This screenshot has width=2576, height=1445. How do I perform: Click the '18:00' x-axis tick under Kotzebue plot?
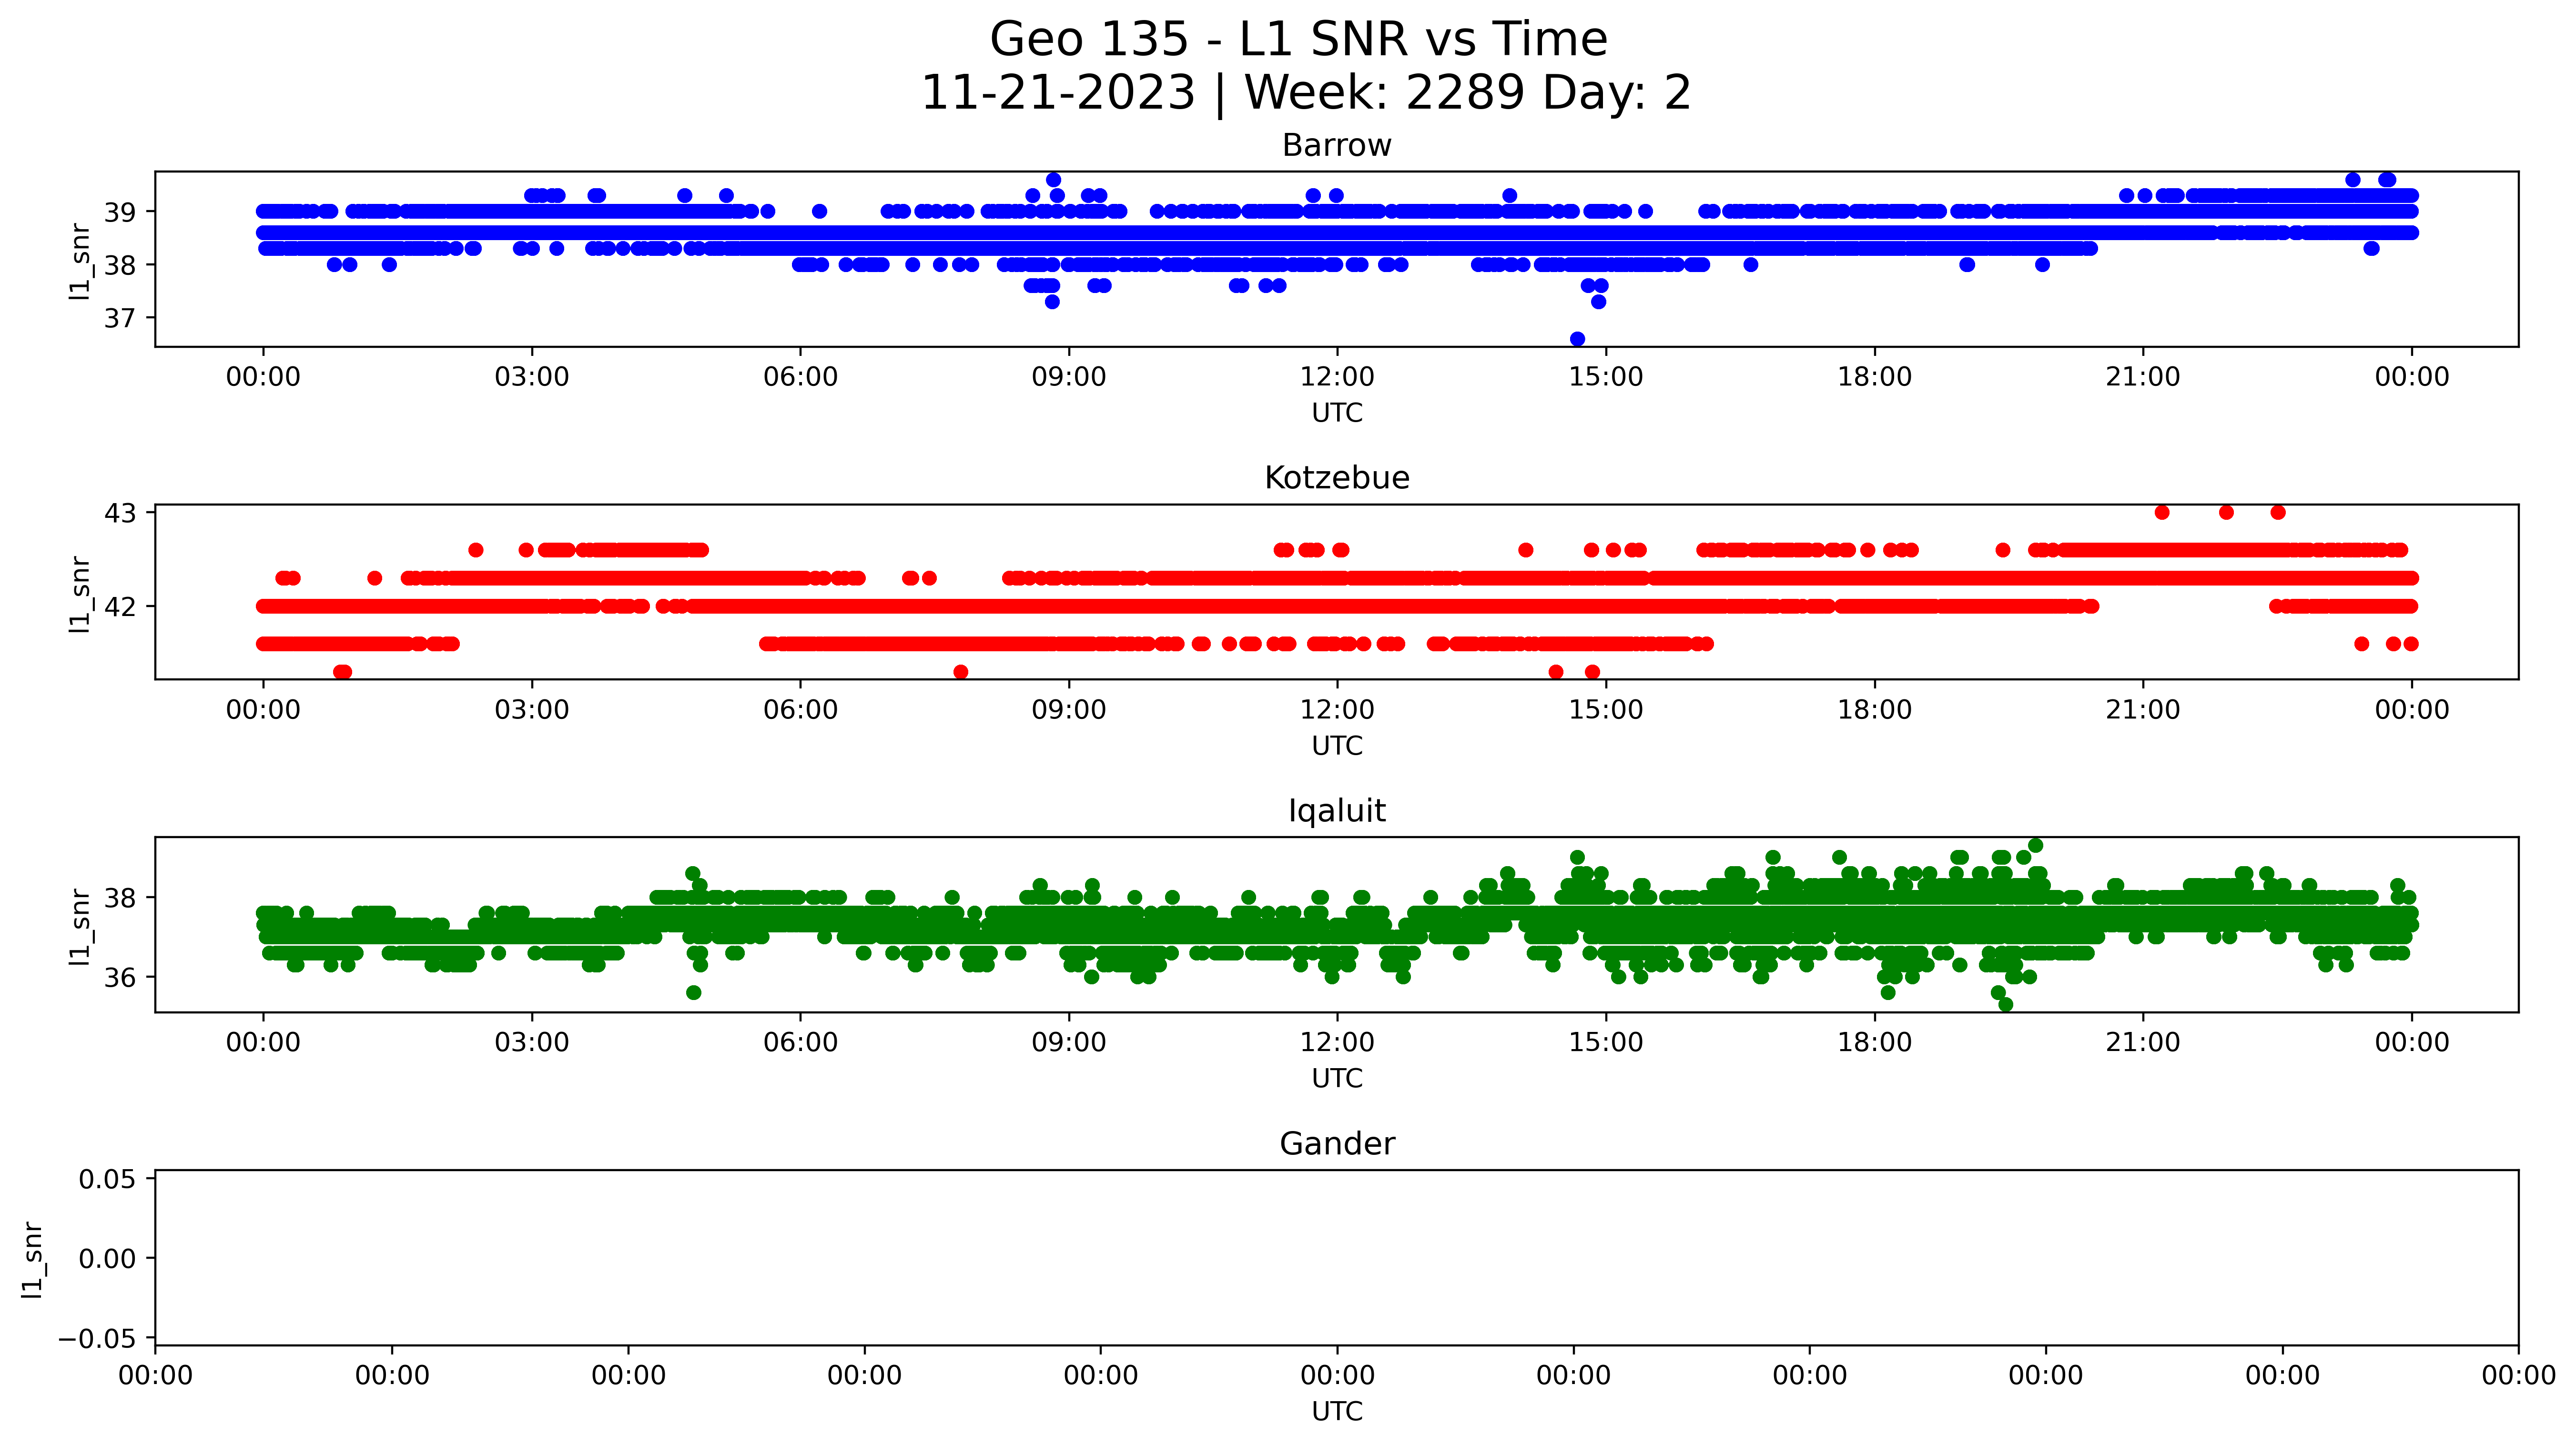pos(1874,710)
